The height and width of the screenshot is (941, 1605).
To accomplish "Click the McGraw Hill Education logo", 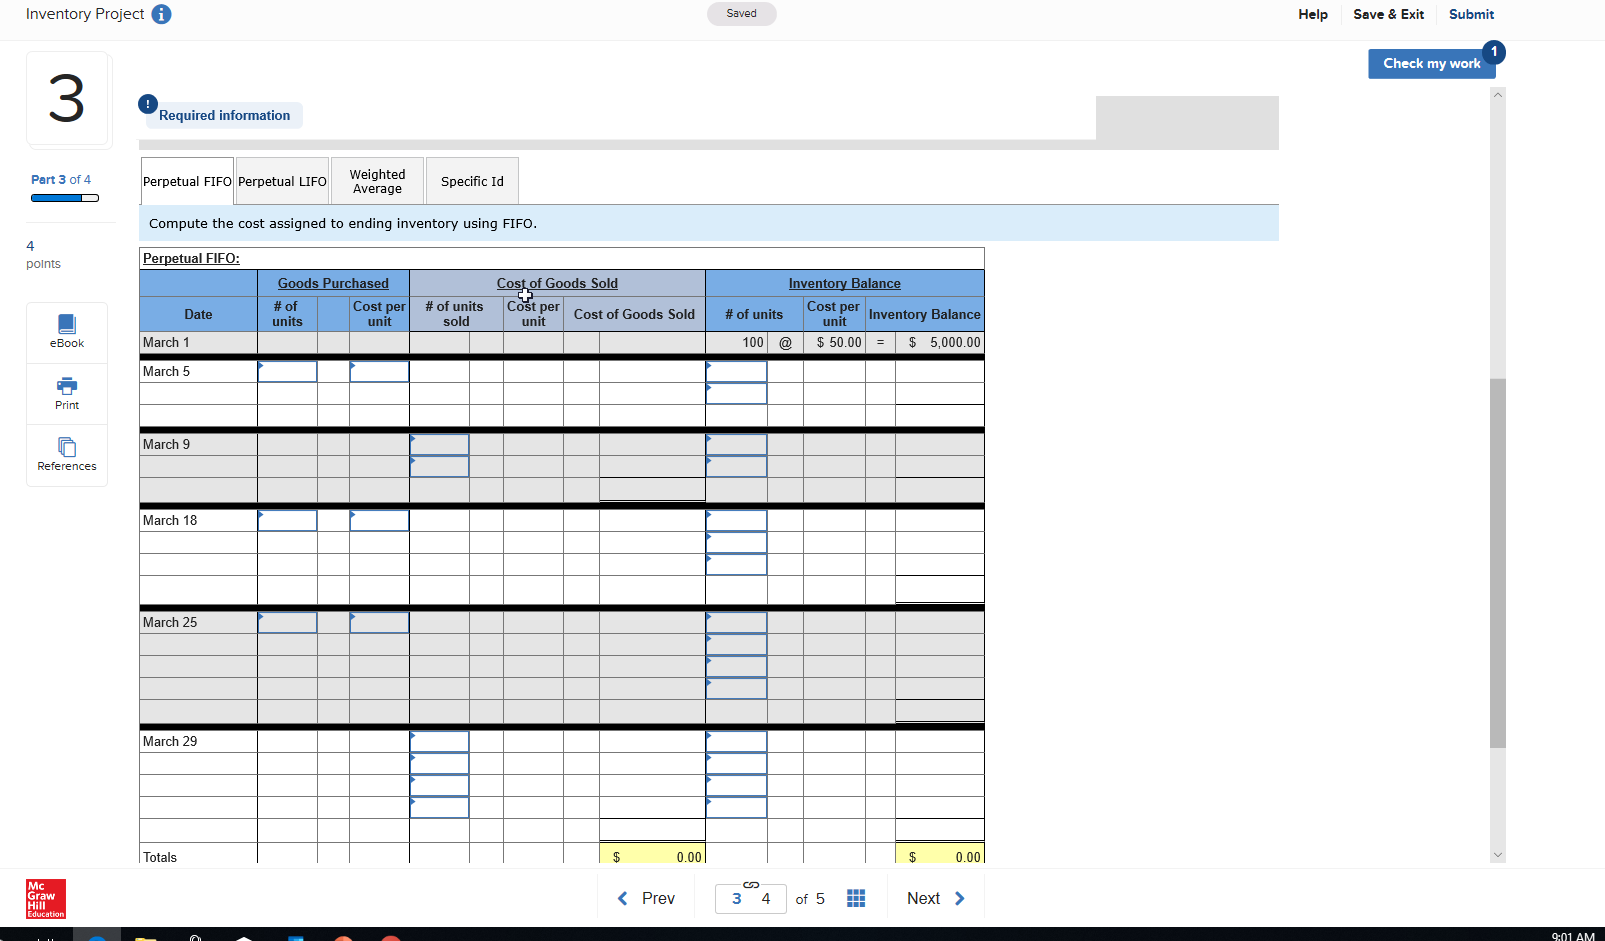I will (45, 899).
